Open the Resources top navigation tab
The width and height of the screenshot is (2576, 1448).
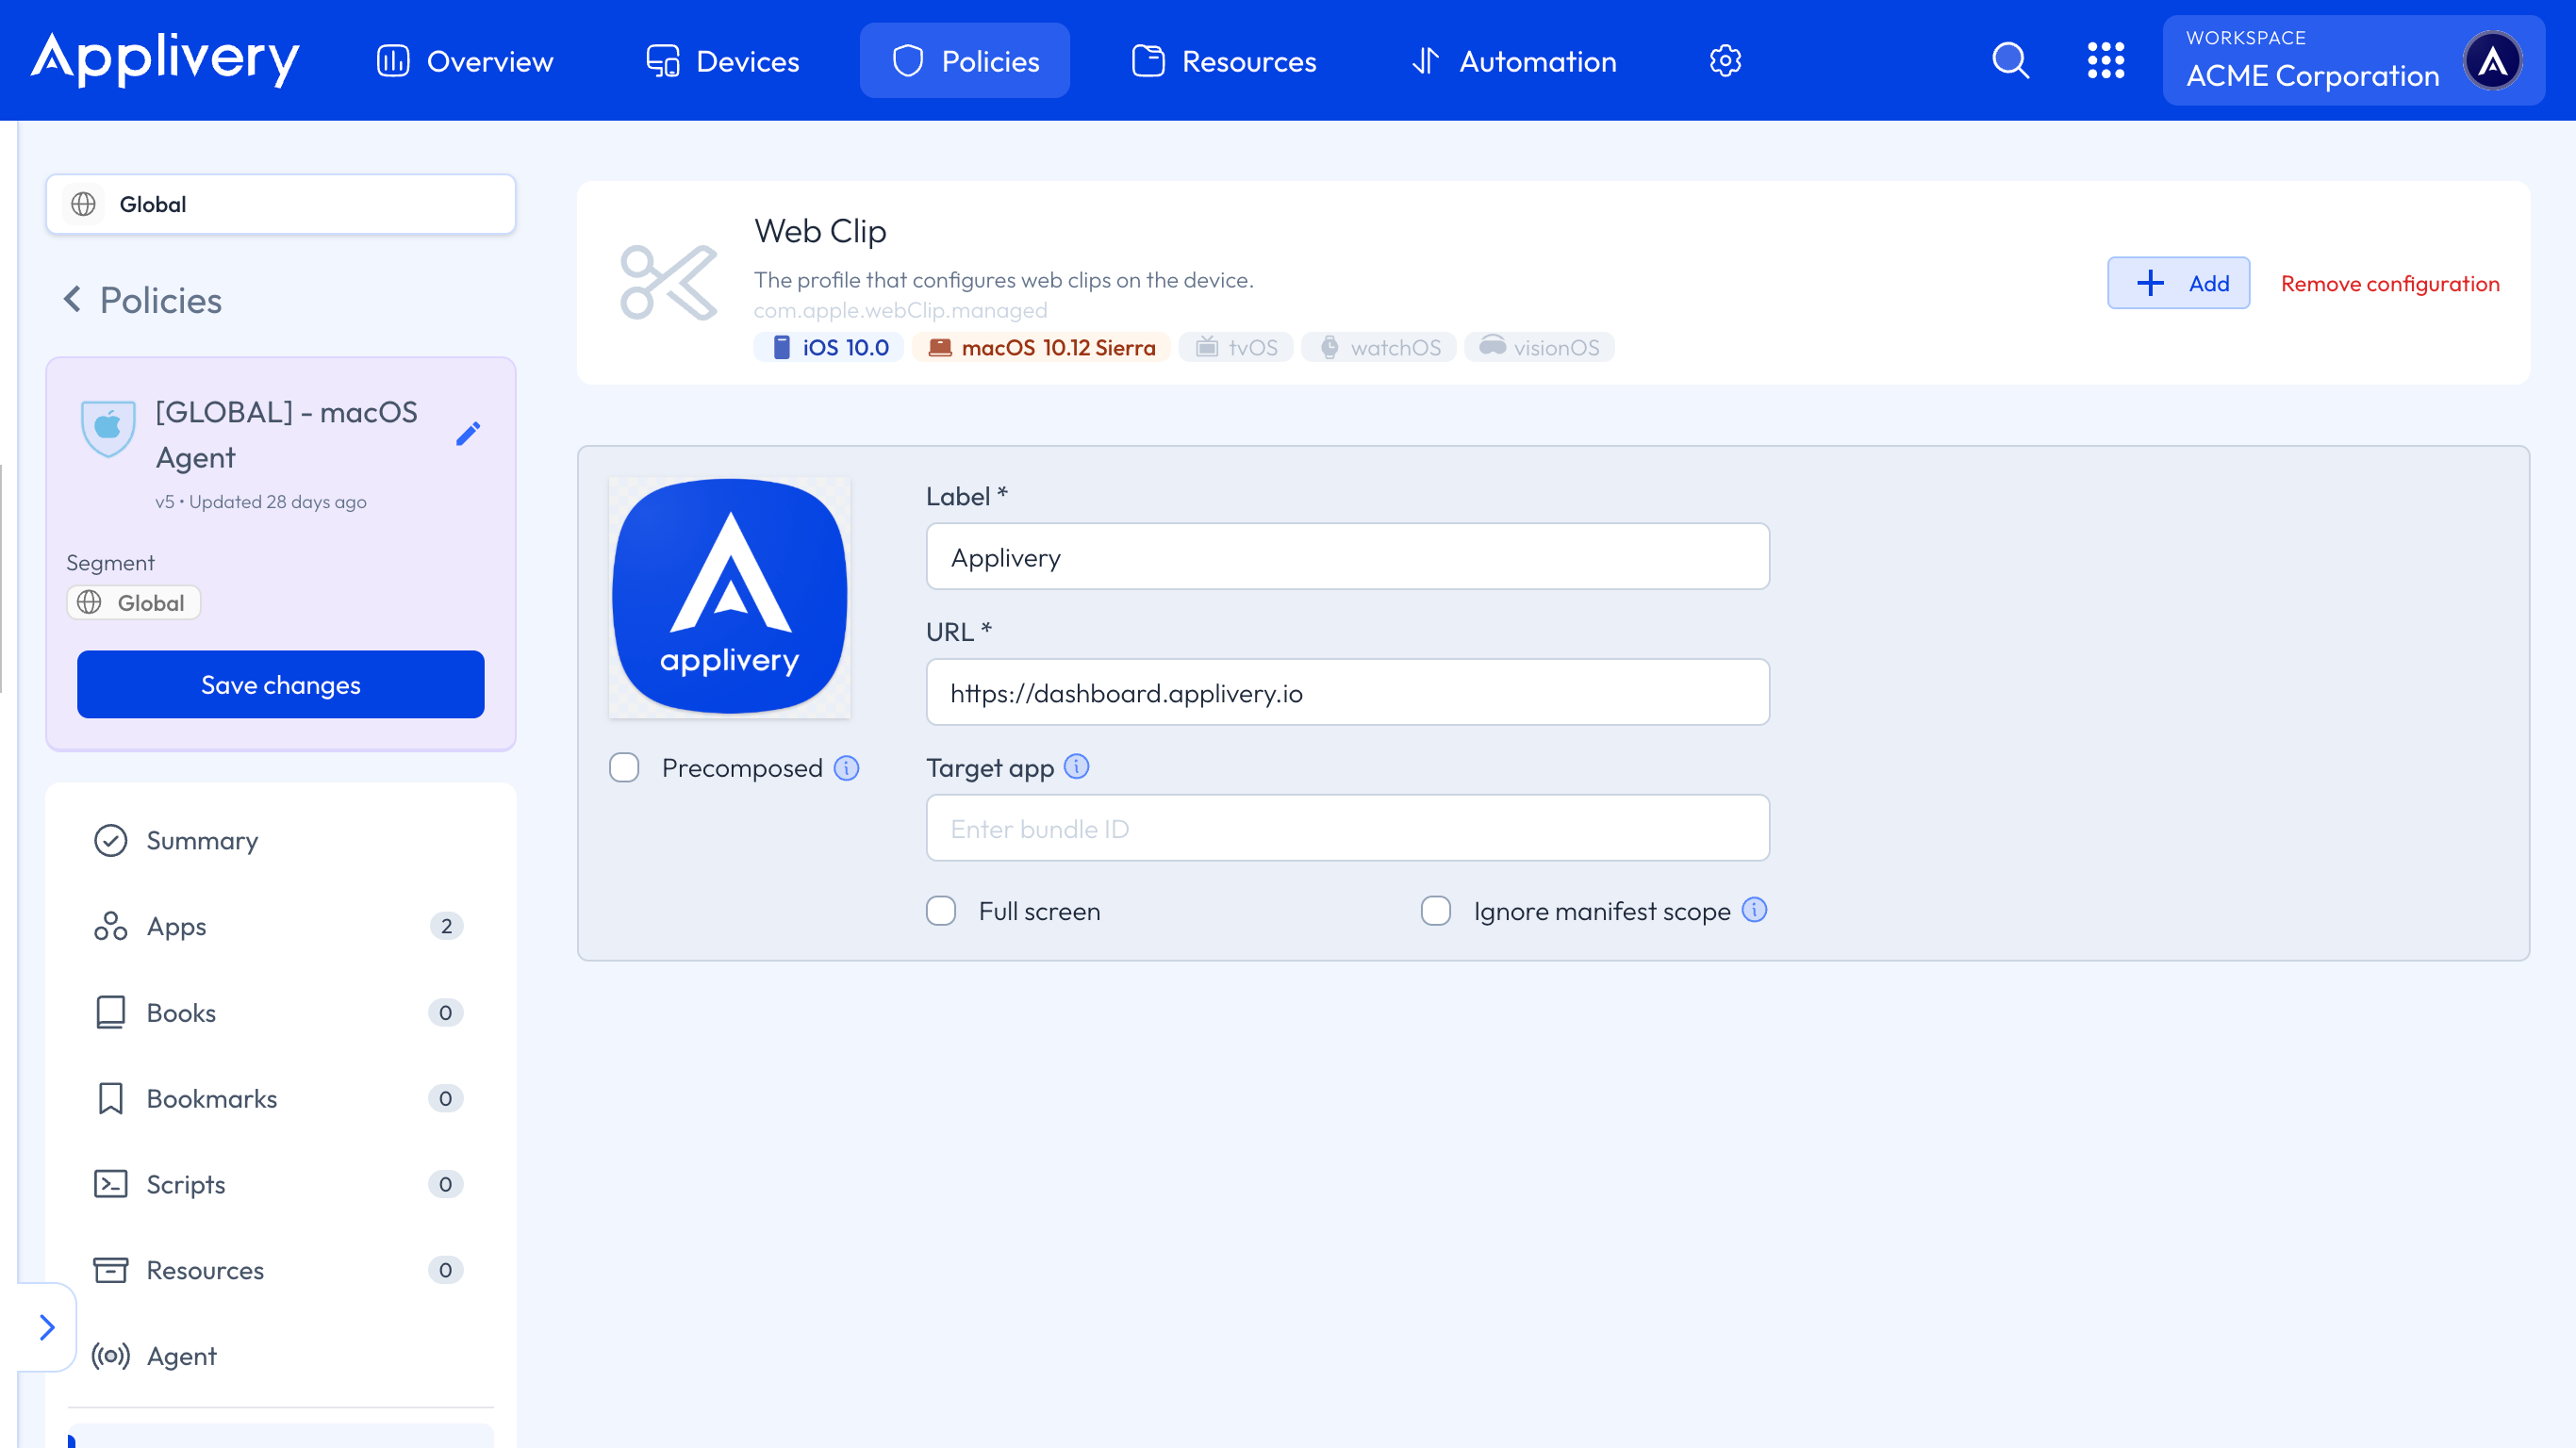click(1224, 61)
